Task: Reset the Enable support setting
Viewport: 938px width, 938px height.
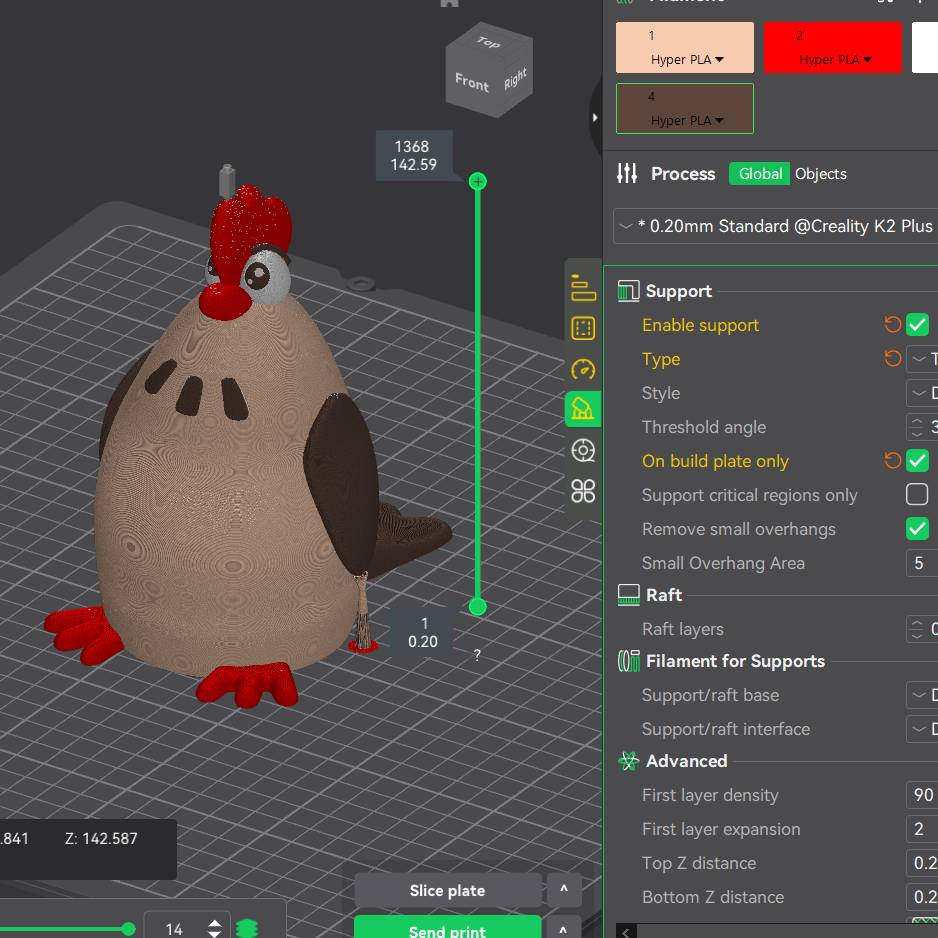Action: point(893,325)
